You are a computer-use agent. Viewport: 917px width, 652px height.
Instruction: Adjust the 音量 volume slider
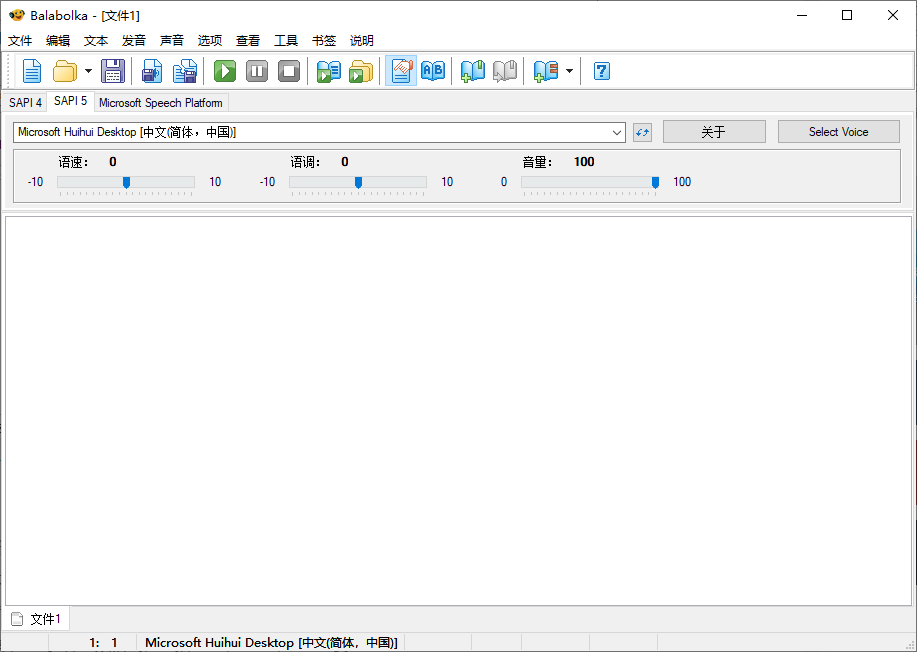point(655,182)
